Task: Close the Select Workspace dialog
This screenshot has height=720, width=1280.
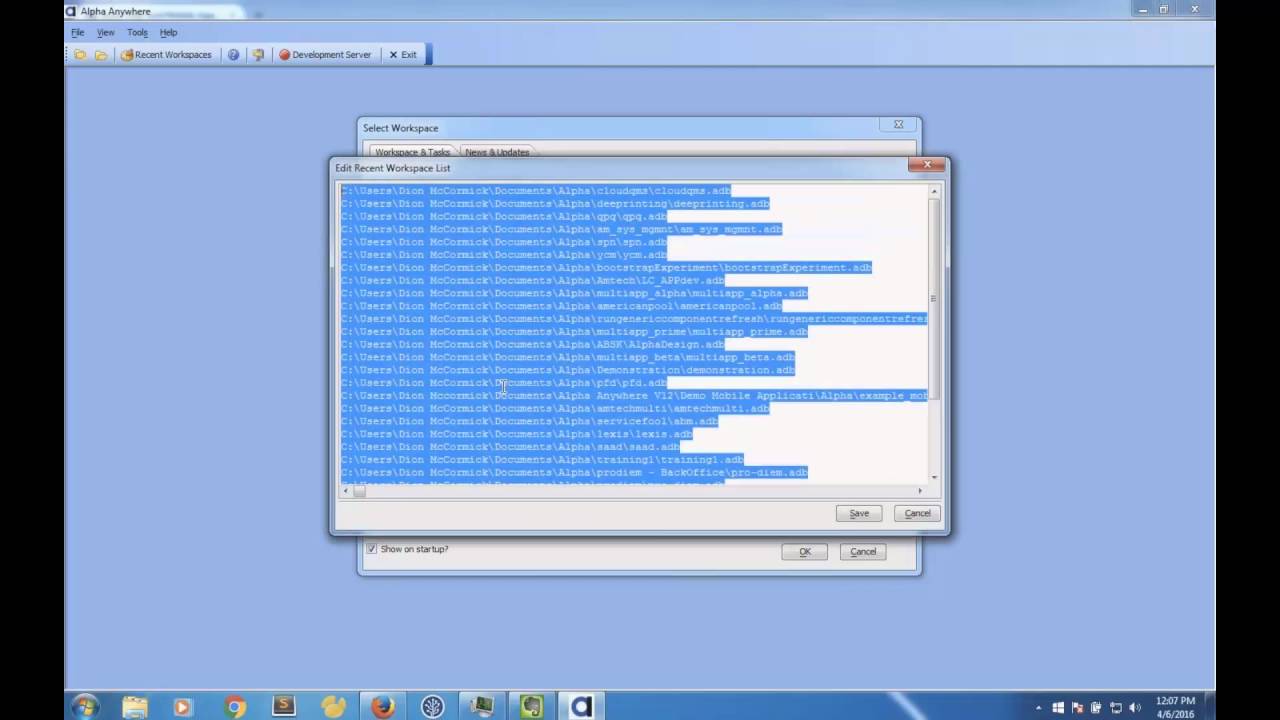Action: (898, 125)
